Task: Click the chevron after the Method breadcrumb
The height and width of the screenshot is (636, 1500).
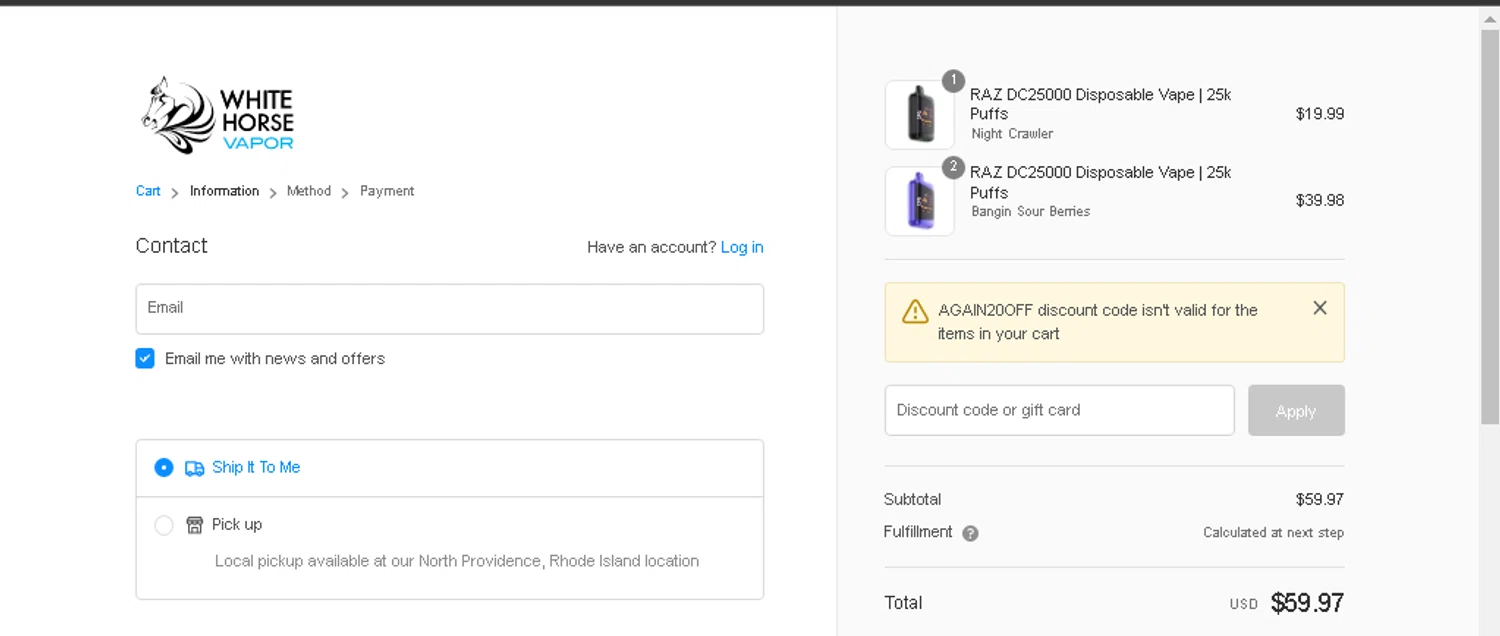Action: click(345, 192)
